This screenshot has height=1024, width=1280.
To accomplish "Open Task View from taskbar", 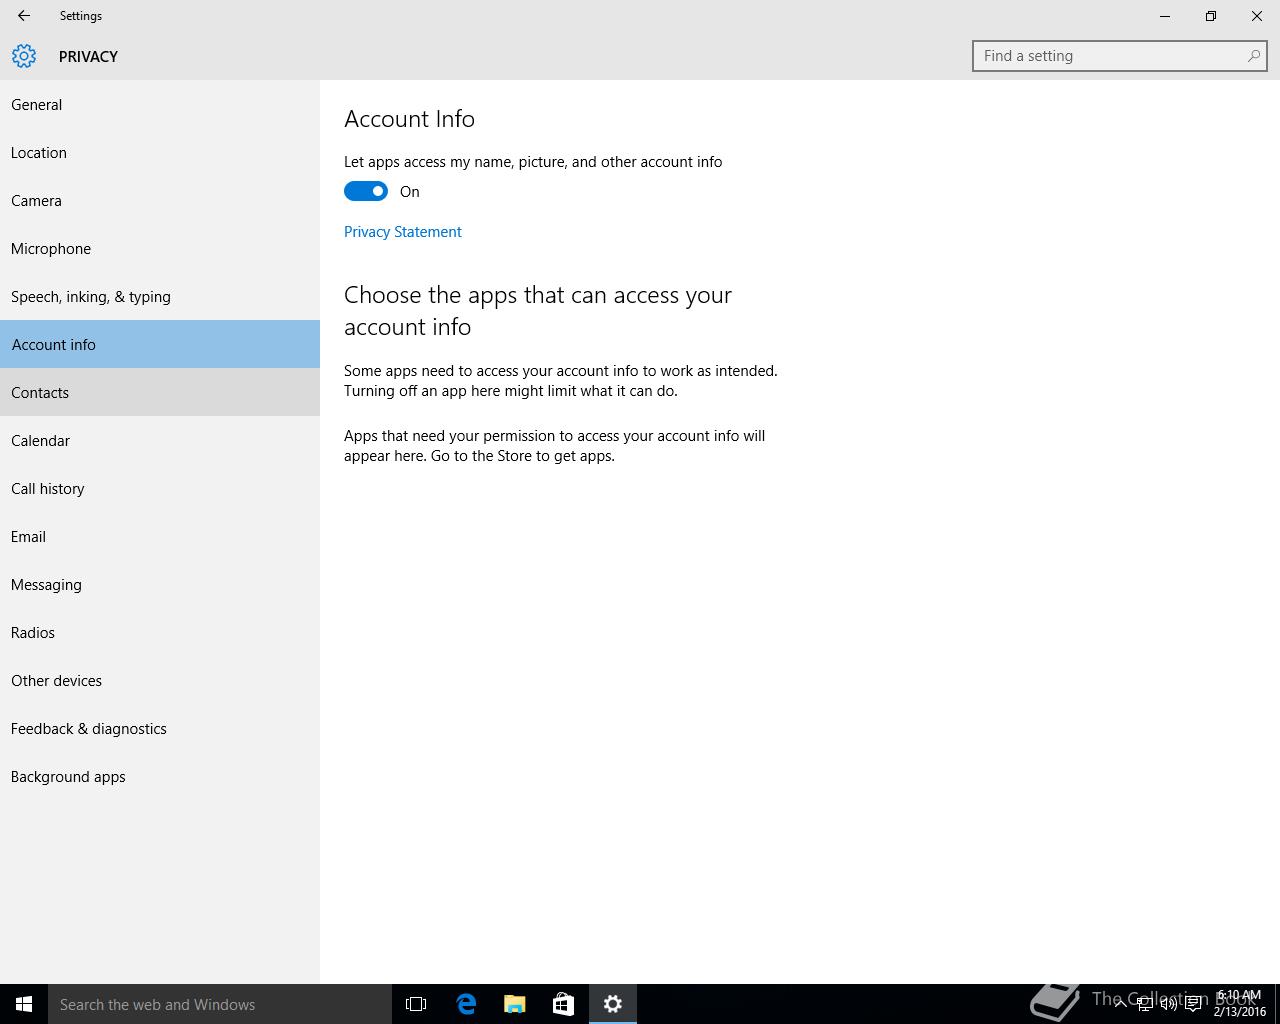I will pyautogui.click(x=416, y=1004).
